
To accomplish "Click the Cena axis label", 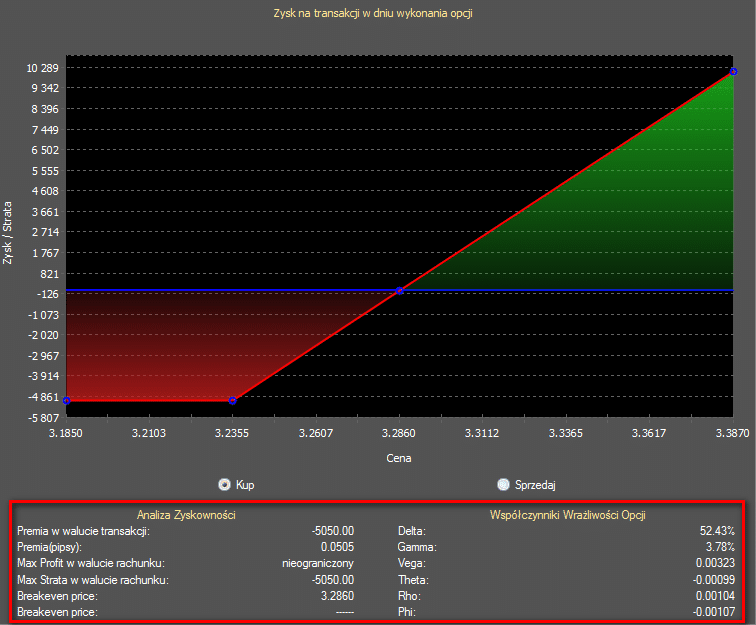I will [400, 458].
